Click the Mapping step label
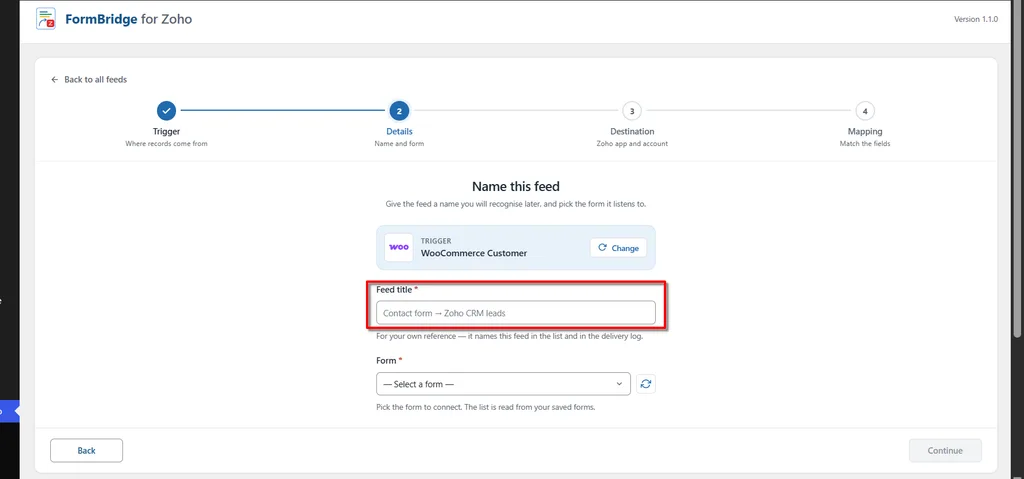1024x479 pixels. [x=865, y=131]
